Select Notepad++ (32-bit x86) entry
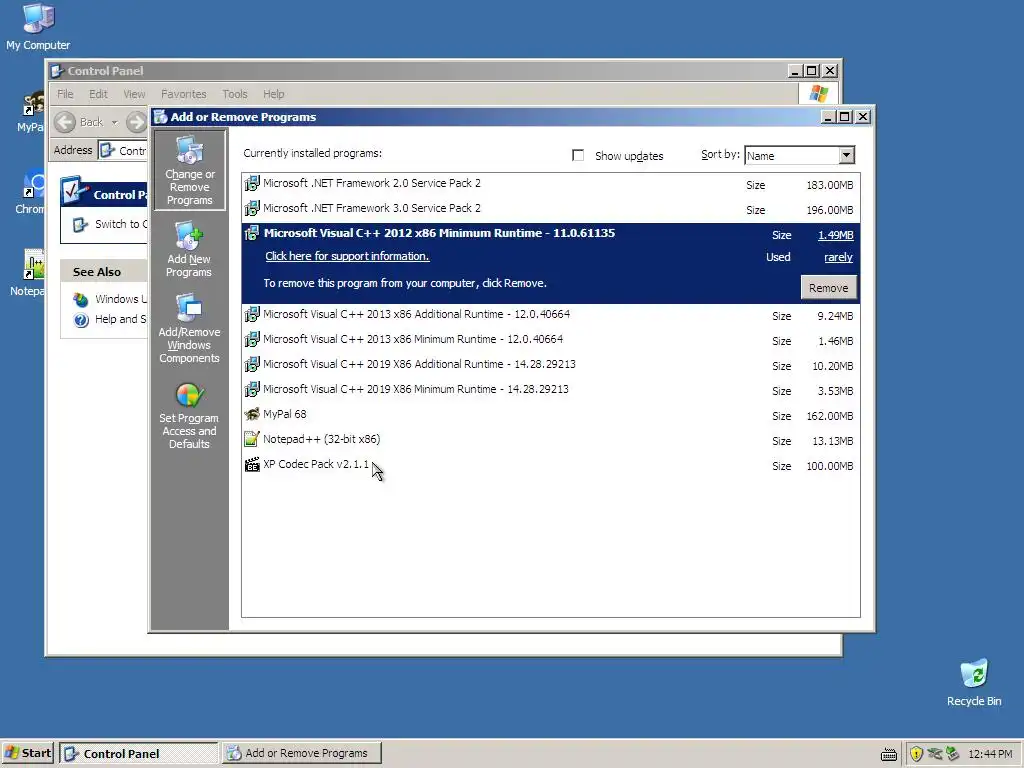Viewport: 1024px width, 768px height. [551, 440]
